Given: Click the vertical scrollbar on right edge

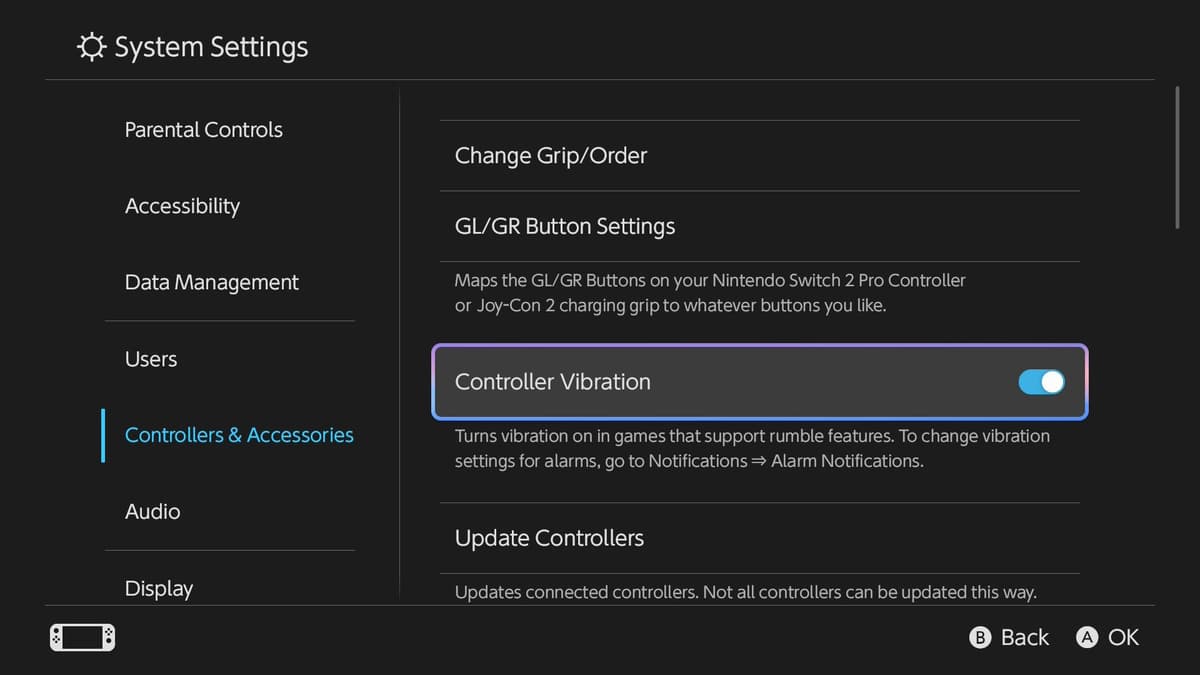Looking at the screenshot, I should click(1177, 158).
